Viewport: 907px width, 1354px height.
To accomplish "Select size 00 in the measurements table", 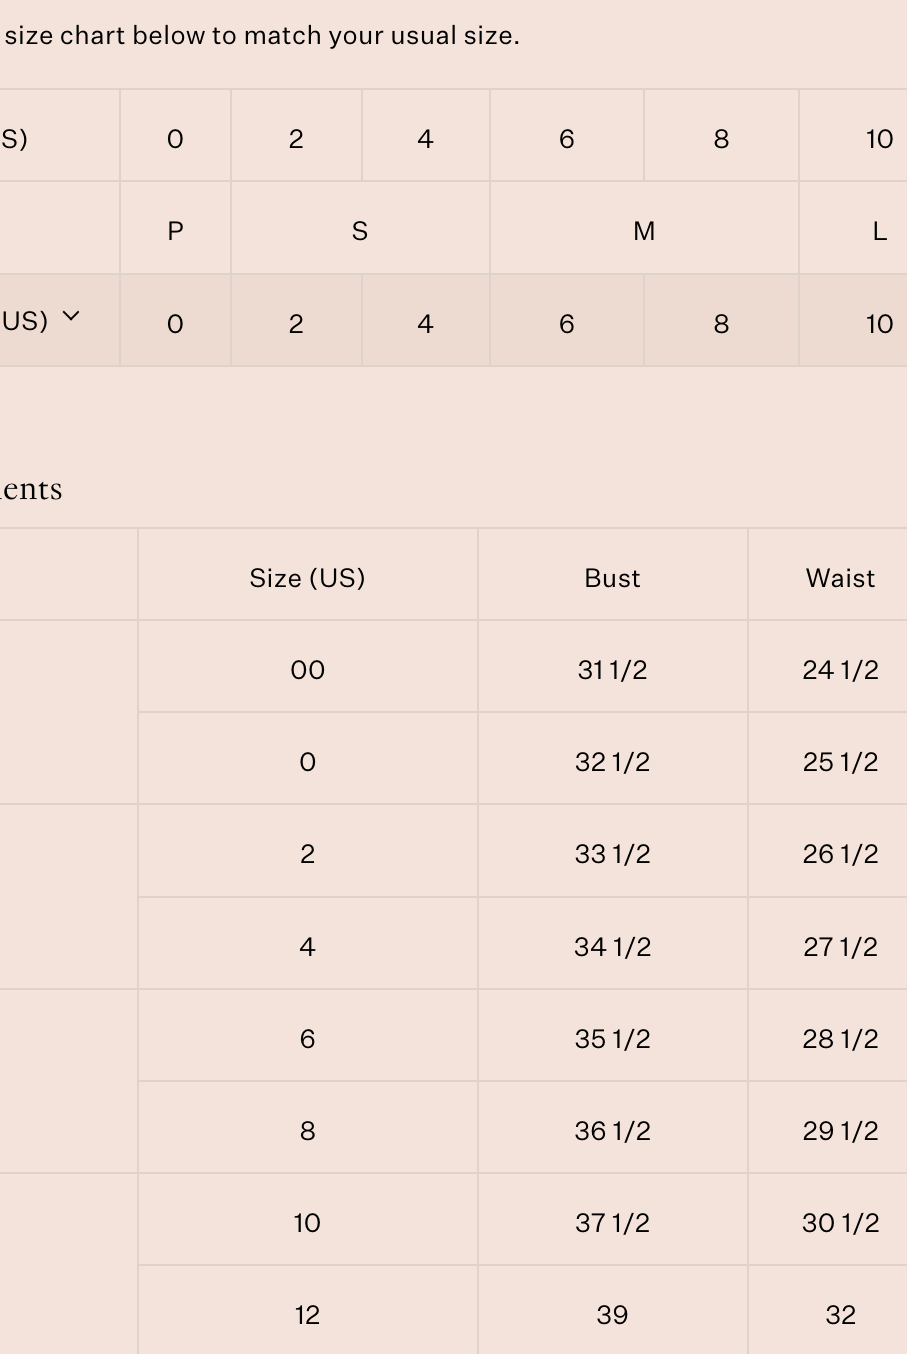I will click(307, 670).
